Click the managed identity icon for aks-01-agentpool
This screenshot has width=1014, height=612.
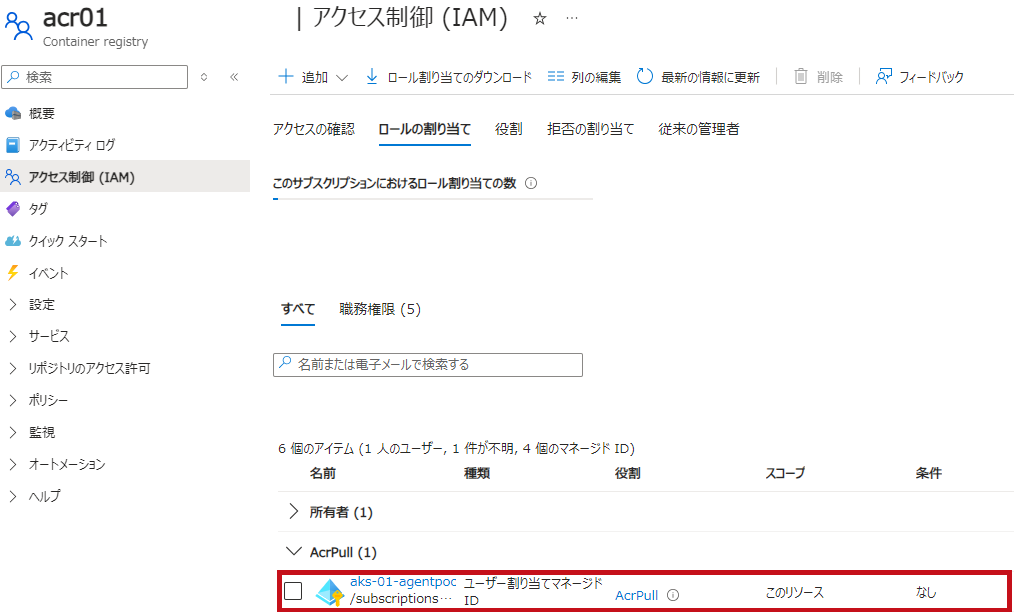(330, 592)
